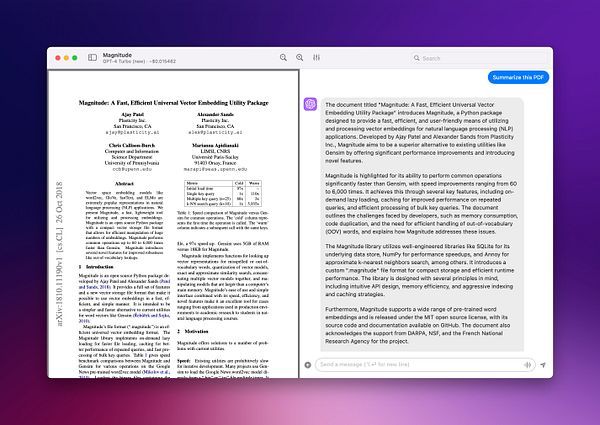Open the sliders settings icon
This screenshot has width=600, height=425.
[x=316, y=57]
